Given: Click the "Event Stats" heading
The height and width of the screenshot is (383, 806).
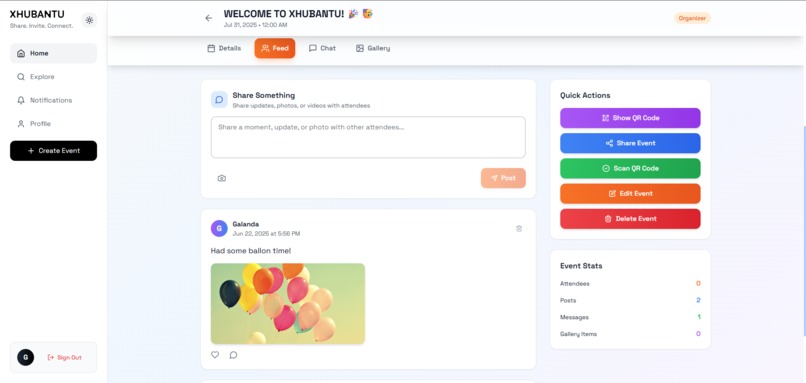Looking at the screenshot, I should [x=581, y=266].
